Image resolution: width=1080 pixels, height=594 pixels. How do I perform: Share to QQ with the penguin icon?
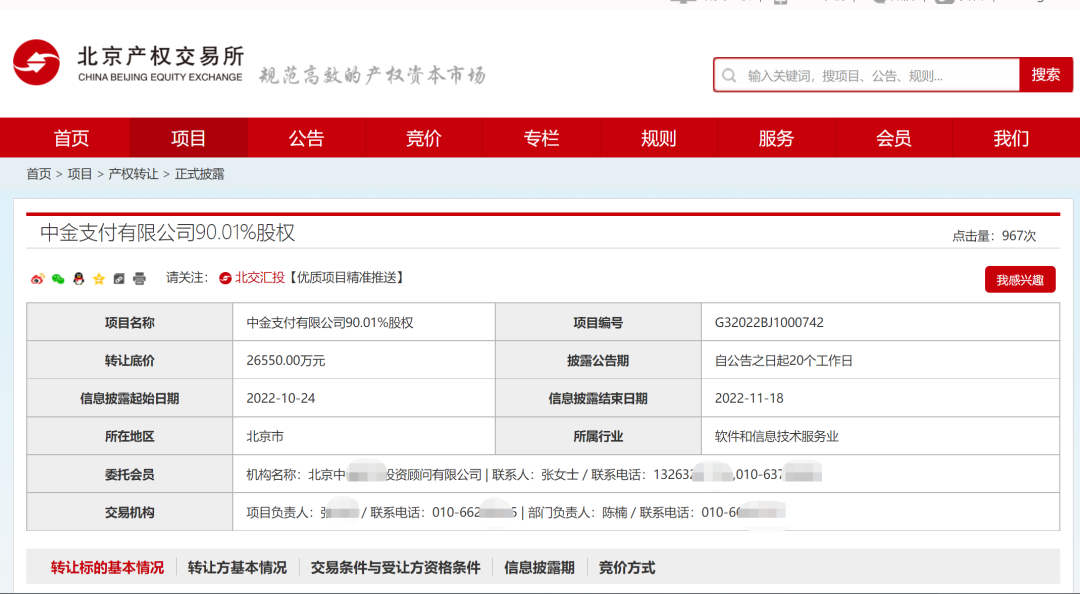(x=79, y=278)
